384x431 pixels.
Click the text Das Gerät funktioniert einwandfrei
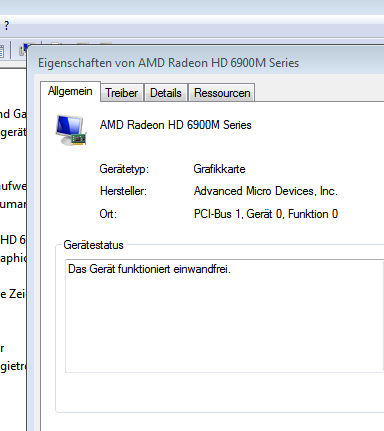pos(149,269)
